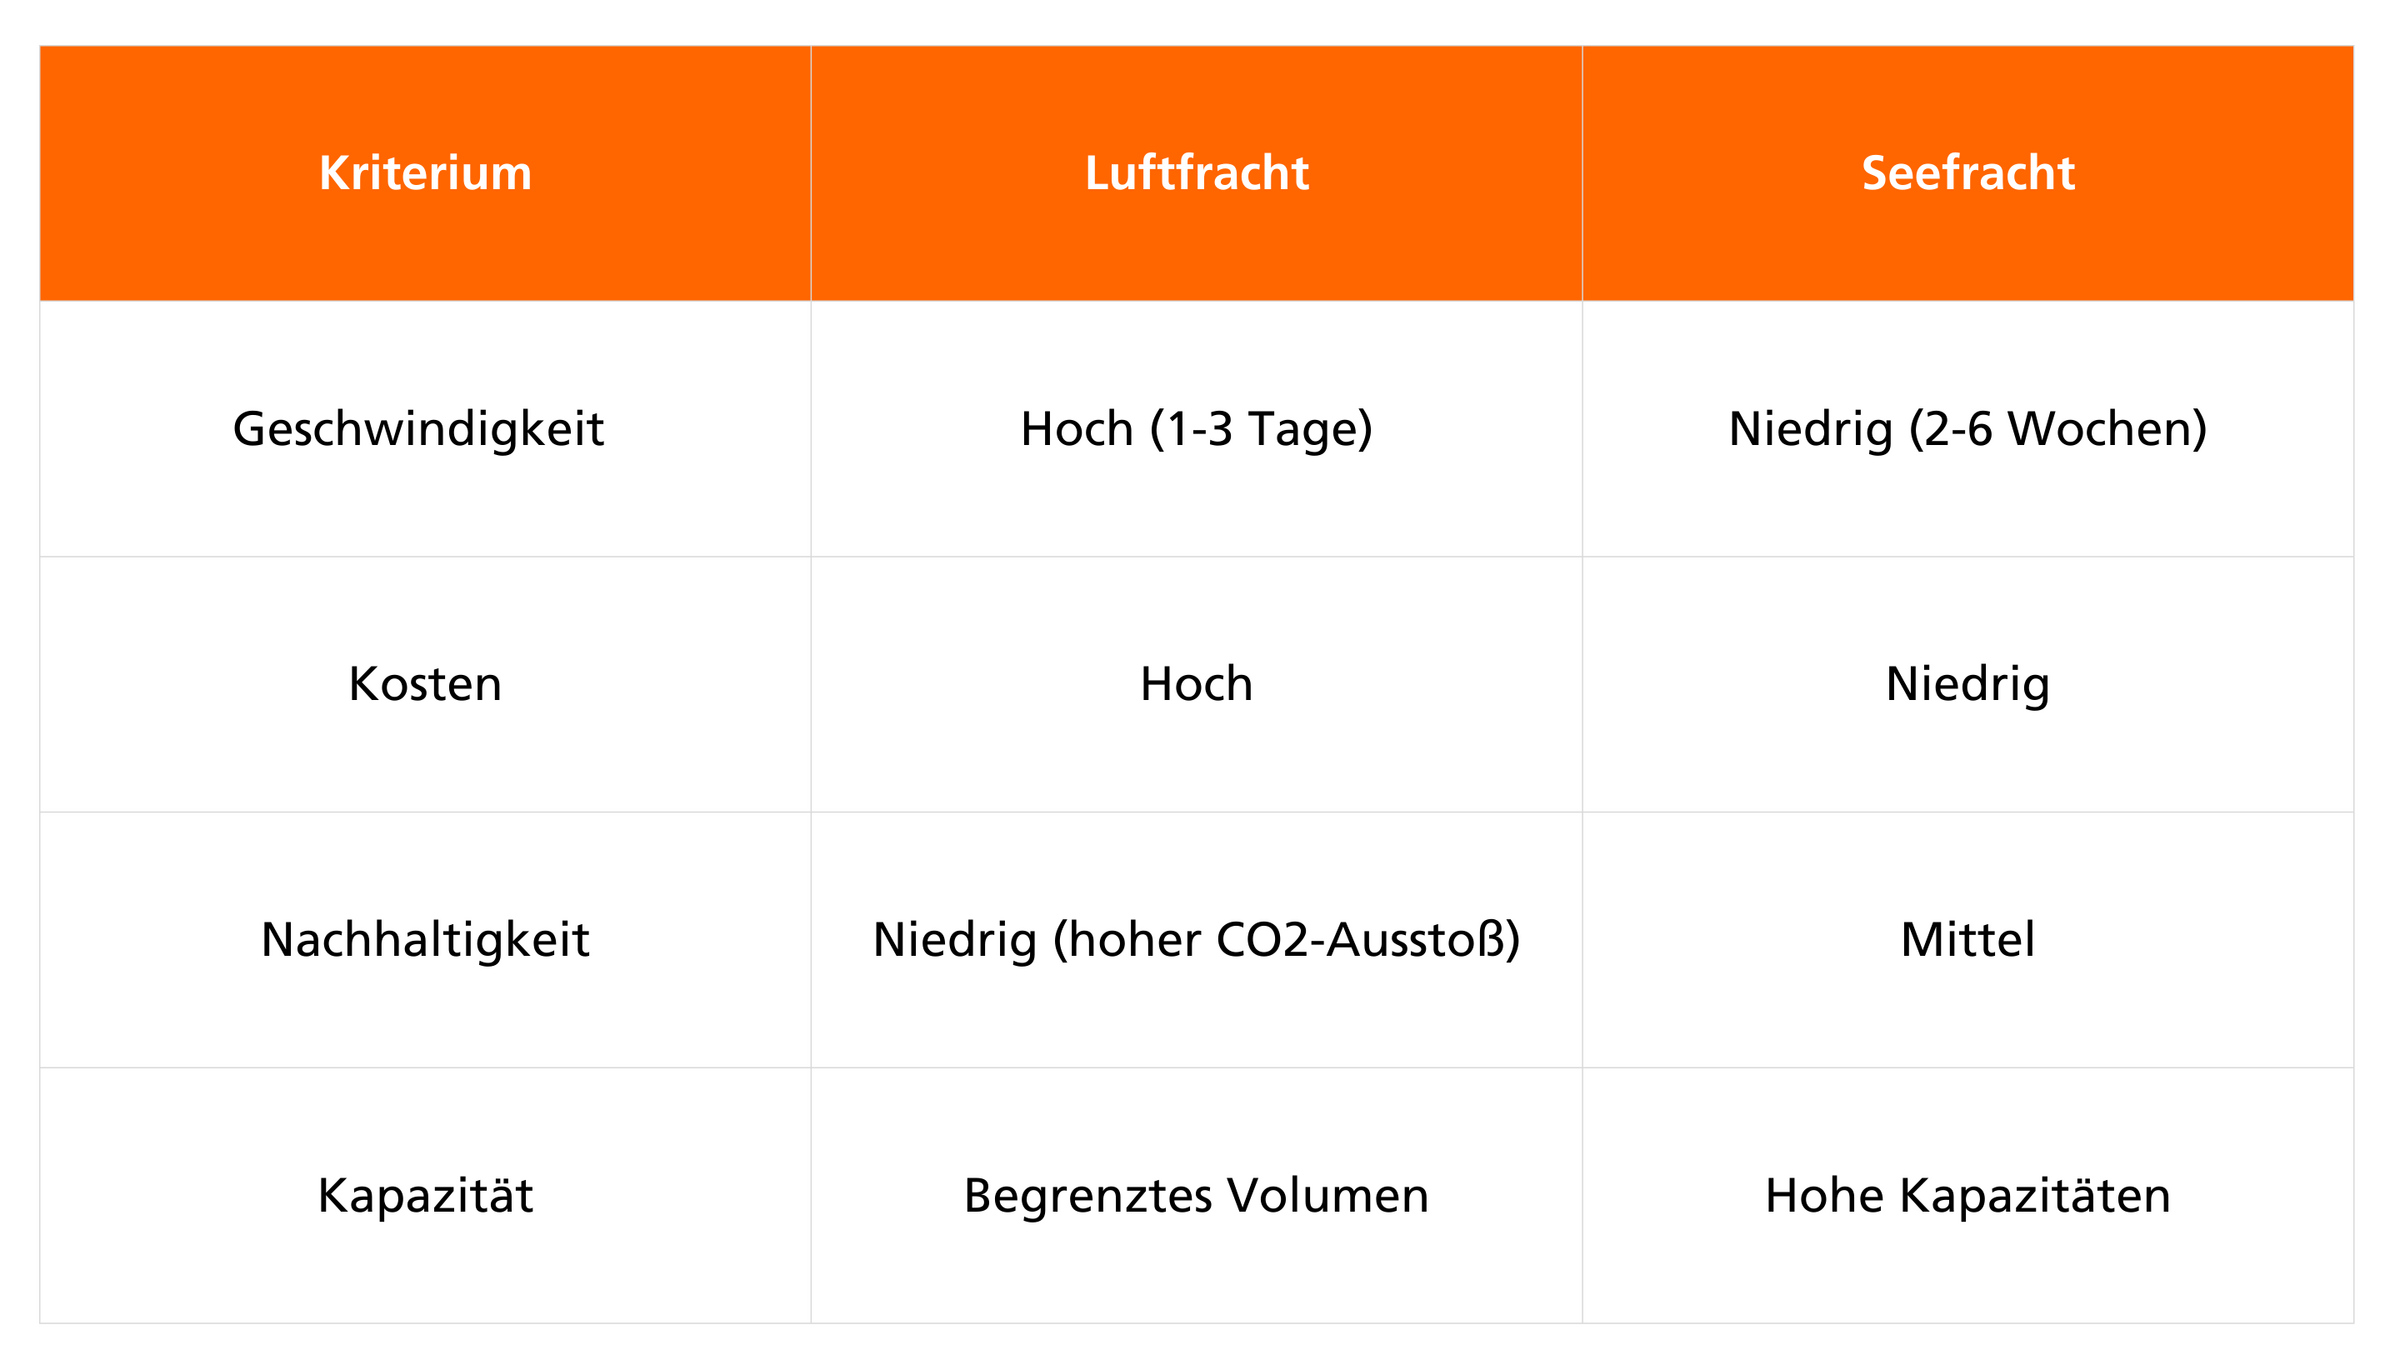This screenshot has width=2400, height=1350.
Task: Click the "Niedrig (2-6 Wochen)" cell
Action: (x=1967, y=429)
